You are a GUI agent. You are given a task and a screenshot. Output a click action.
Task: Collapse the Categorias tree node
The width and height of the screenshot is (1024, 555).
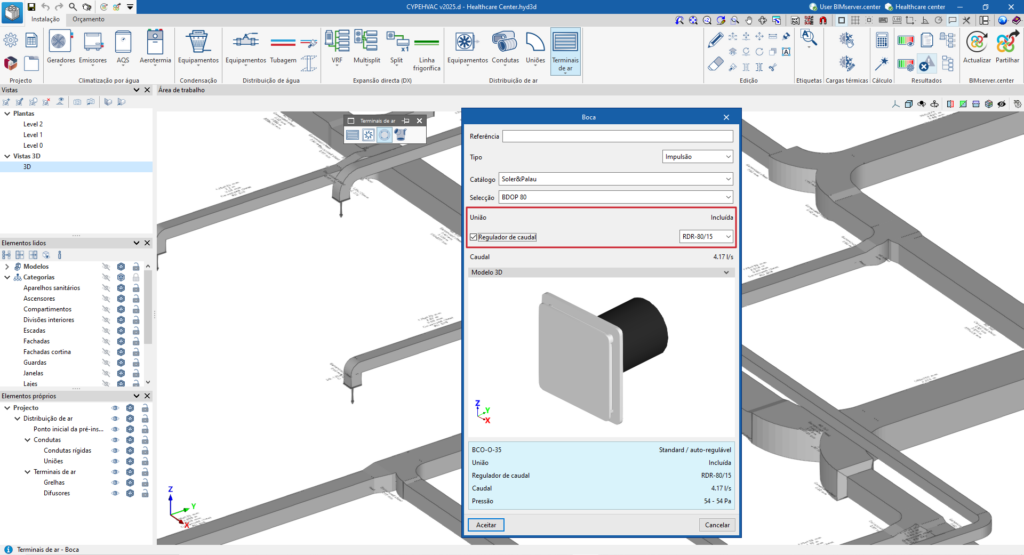(7, 278)
